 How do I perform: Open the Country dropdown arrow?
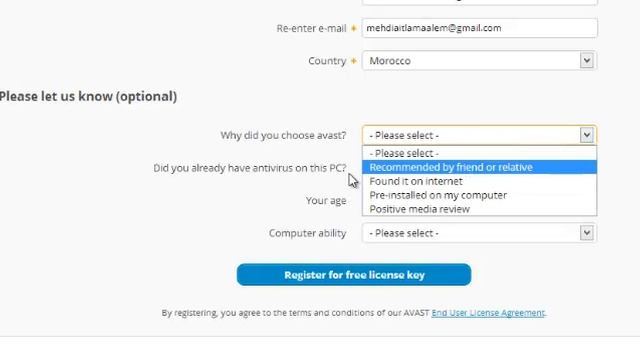click(587, 61)
